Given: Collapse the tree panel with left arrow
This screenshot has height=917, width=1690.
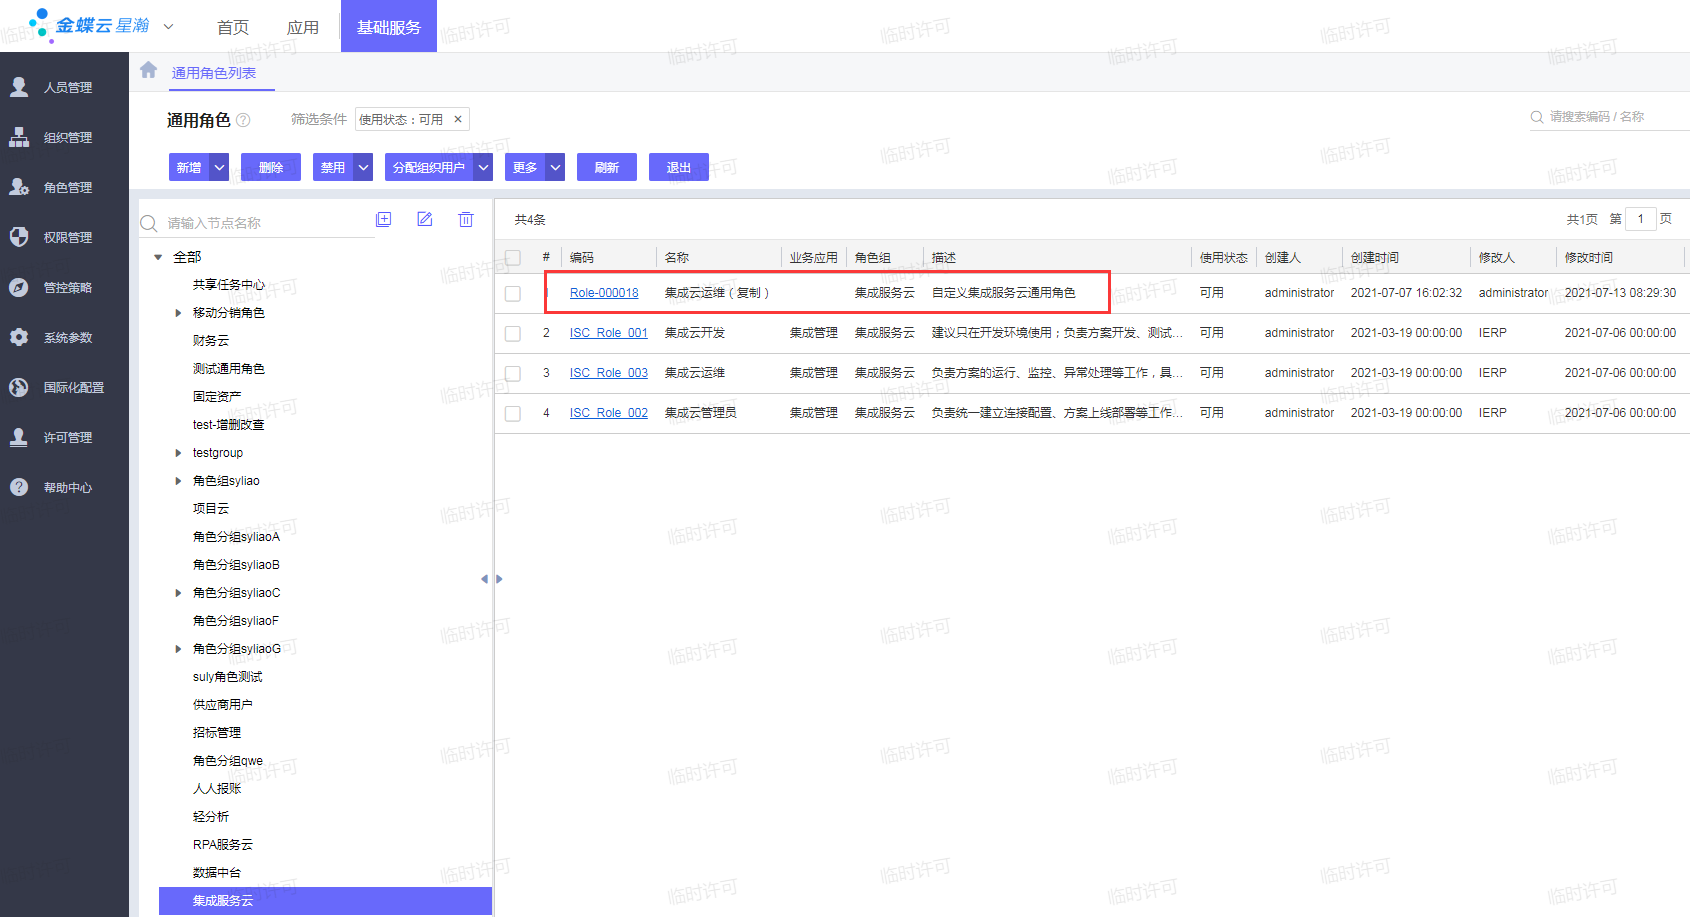Looking at the screenshot, I should [x=484, y=579].
